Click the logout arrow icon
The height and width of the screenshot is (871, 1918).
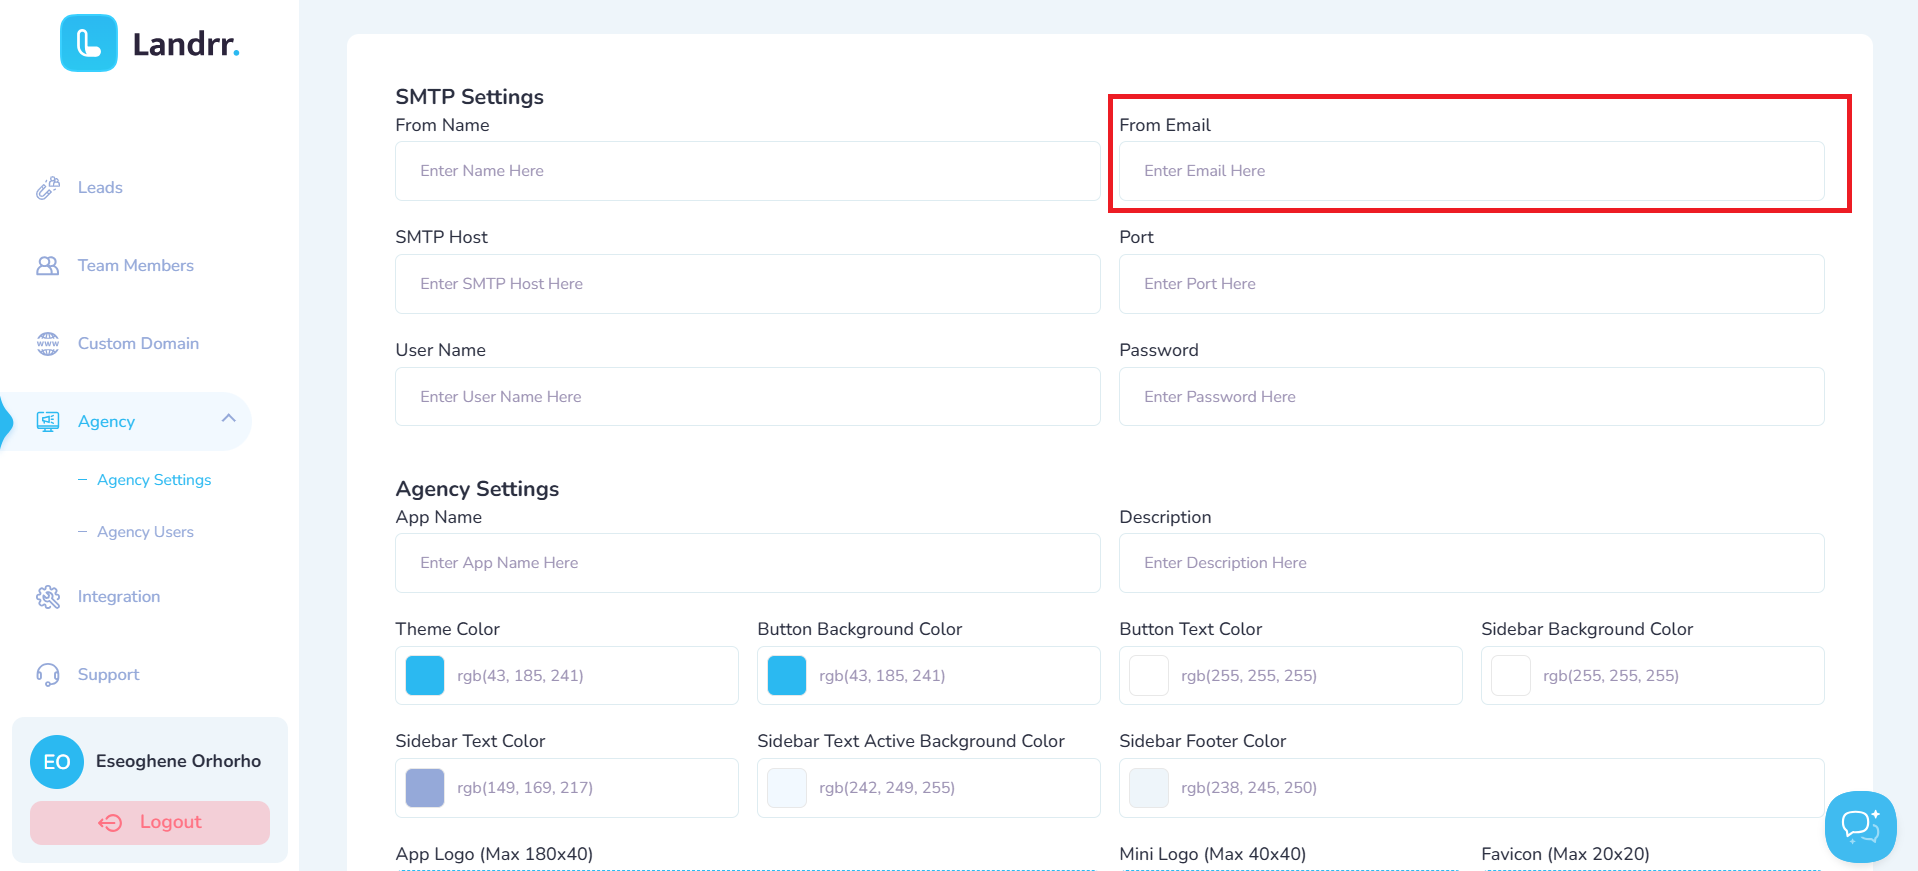(110, 823)
